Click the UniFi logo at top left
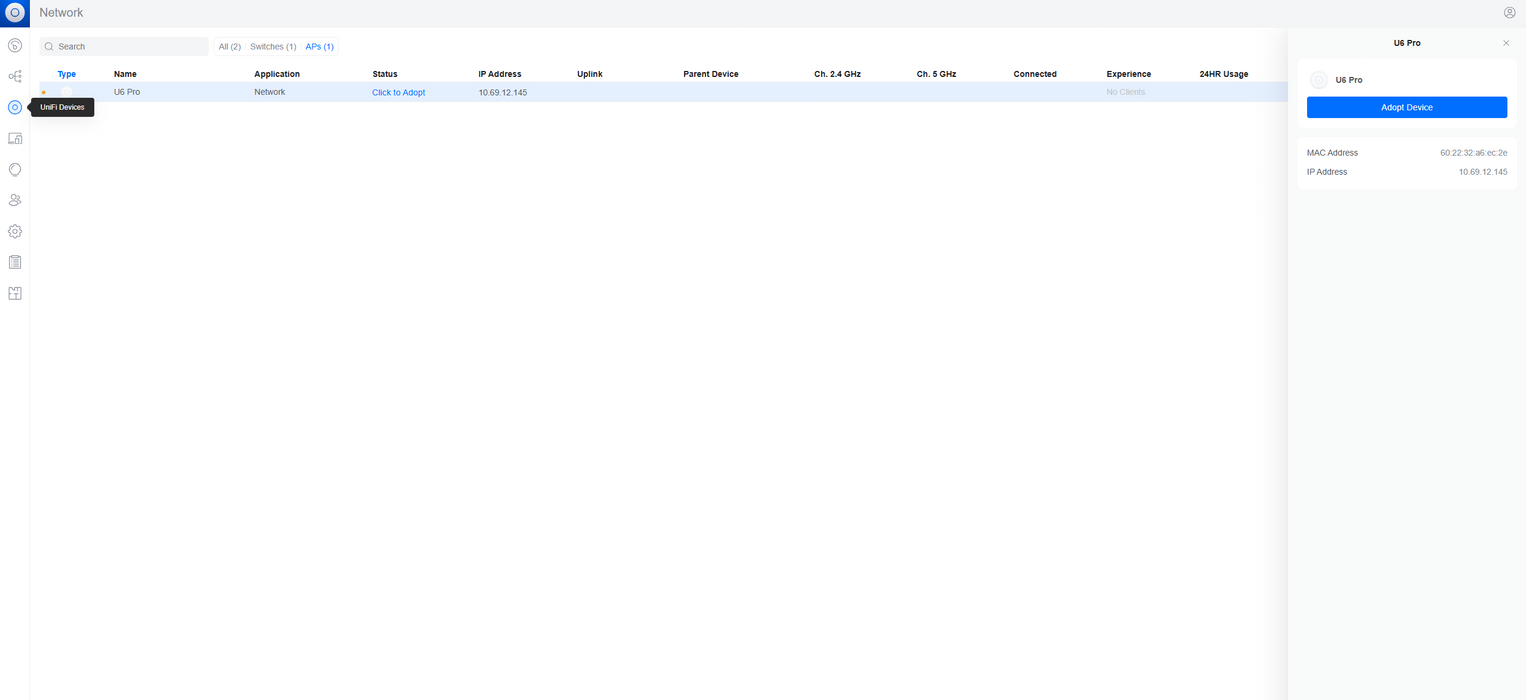1526x700 pixels. coord(15,13)
